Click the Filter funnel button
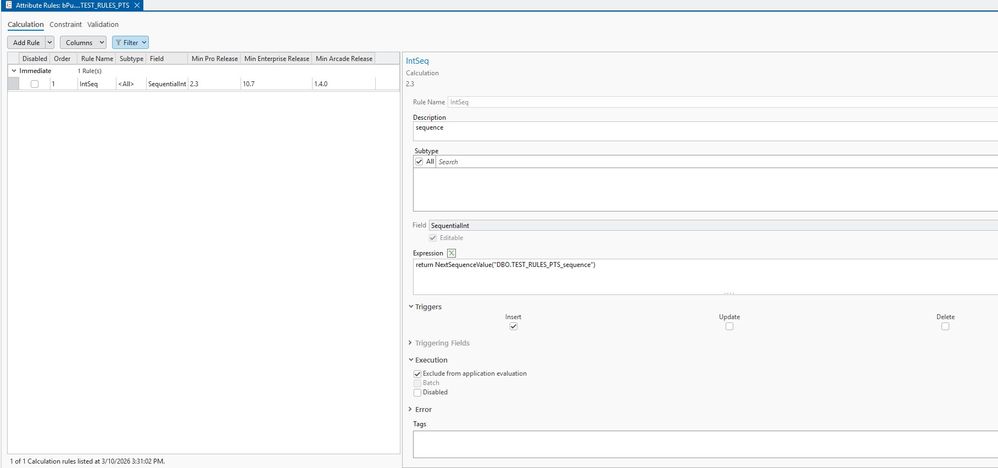The image size is (998, 468). [130, 43]
